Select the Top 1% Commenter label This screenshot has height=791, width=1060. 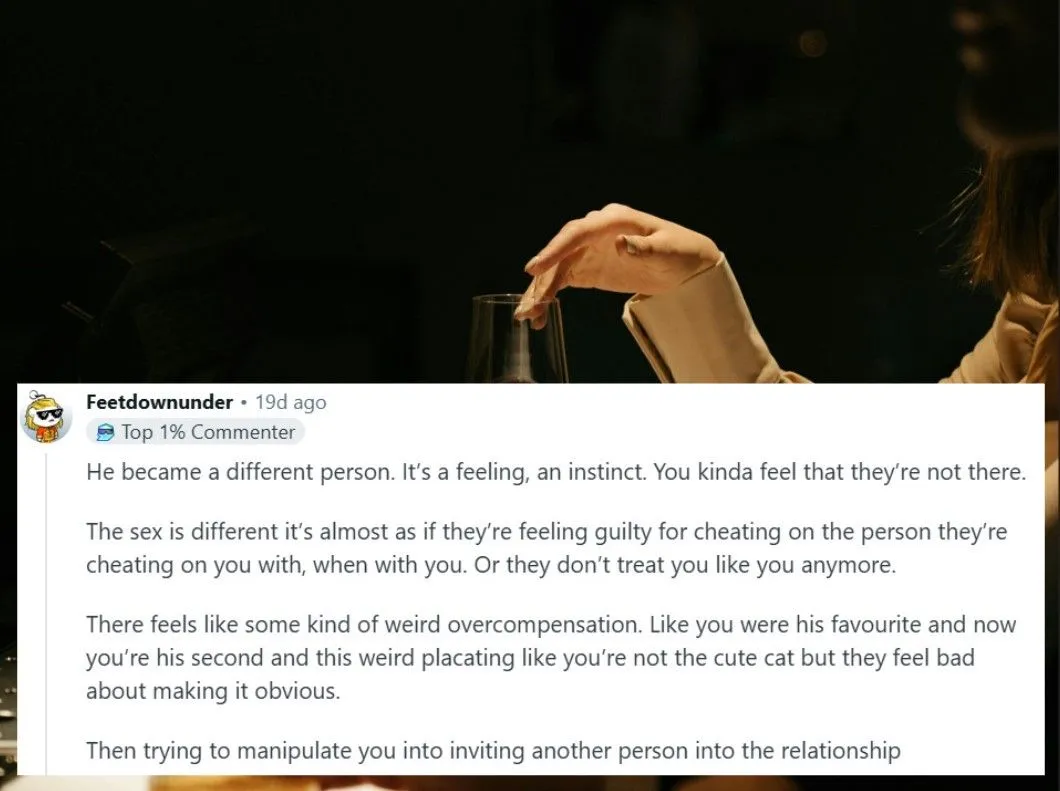pyautogui.click(x=208, y=433)
